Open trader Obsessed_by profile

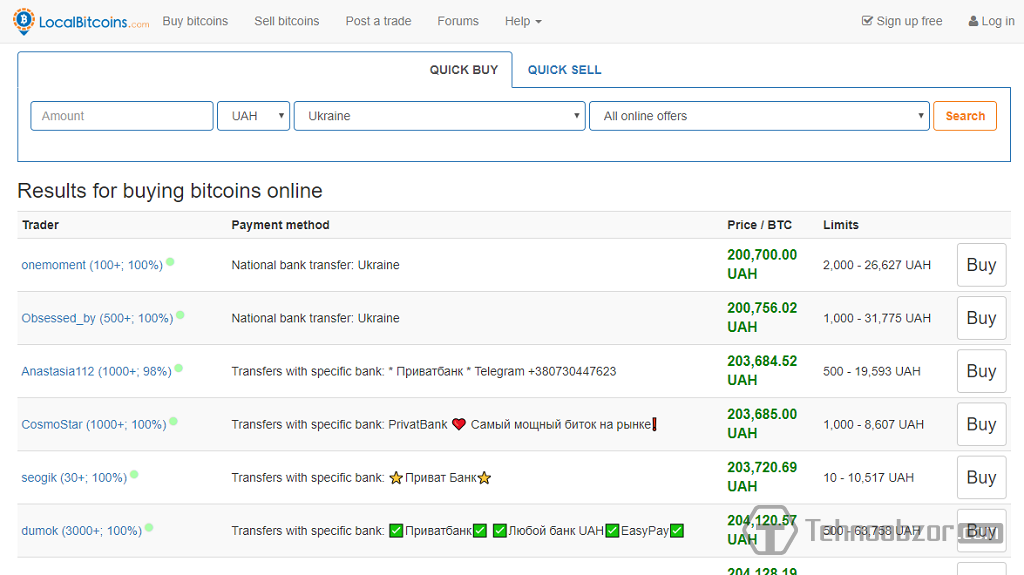97,318
